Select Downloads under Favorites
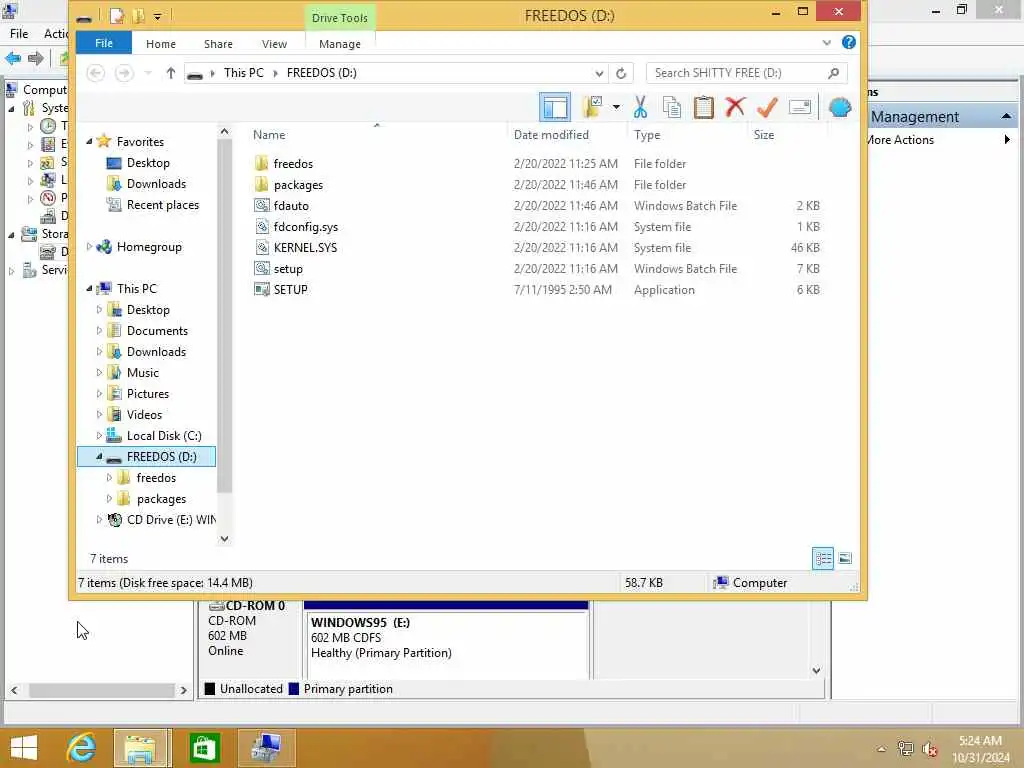The height and width of the screenshot is (768, 1024). pyautogui.click(x=156, y=184)
